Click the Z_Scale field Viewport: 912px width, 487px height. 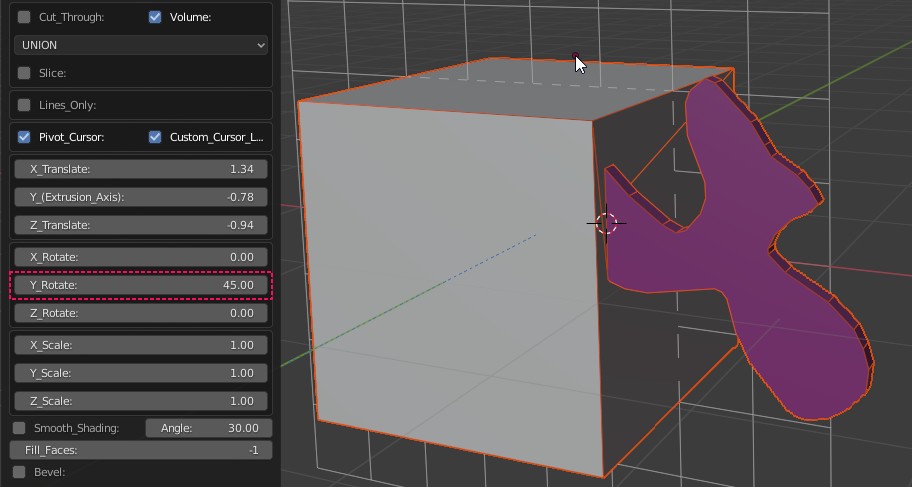[141, 401]
